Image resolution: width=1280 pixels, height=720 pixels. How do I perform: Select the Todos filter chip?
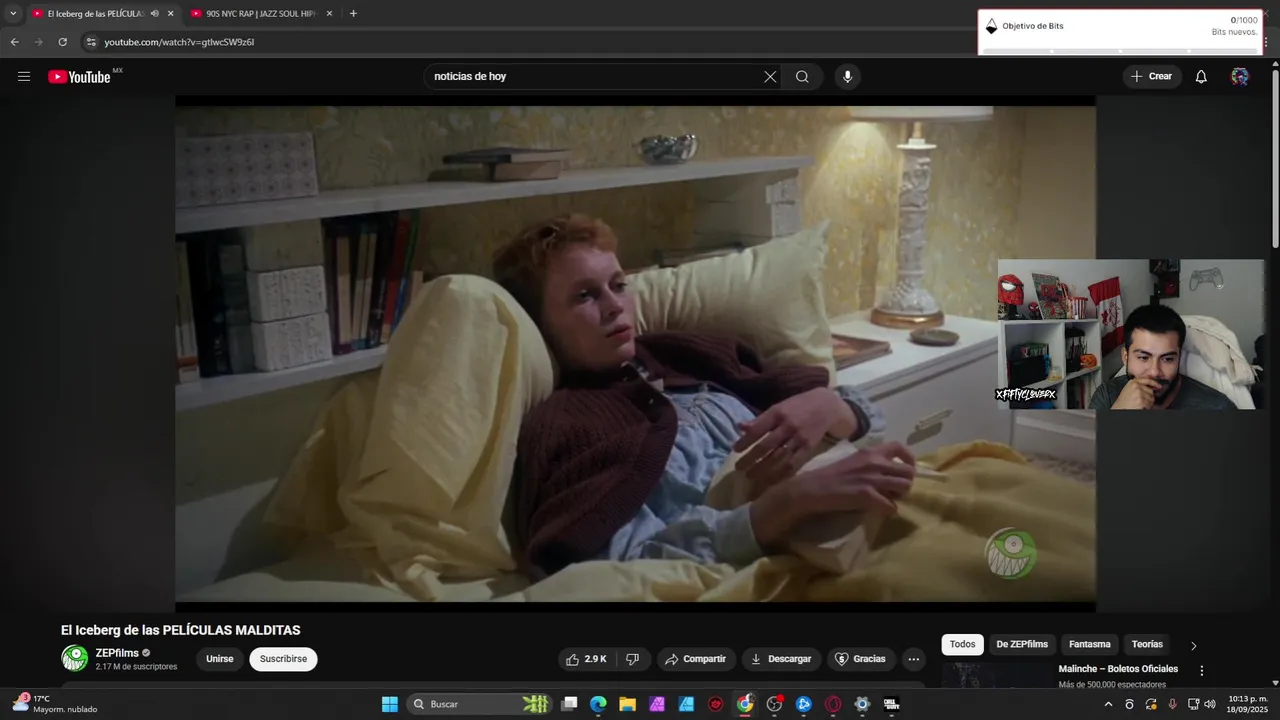point(962,645)
